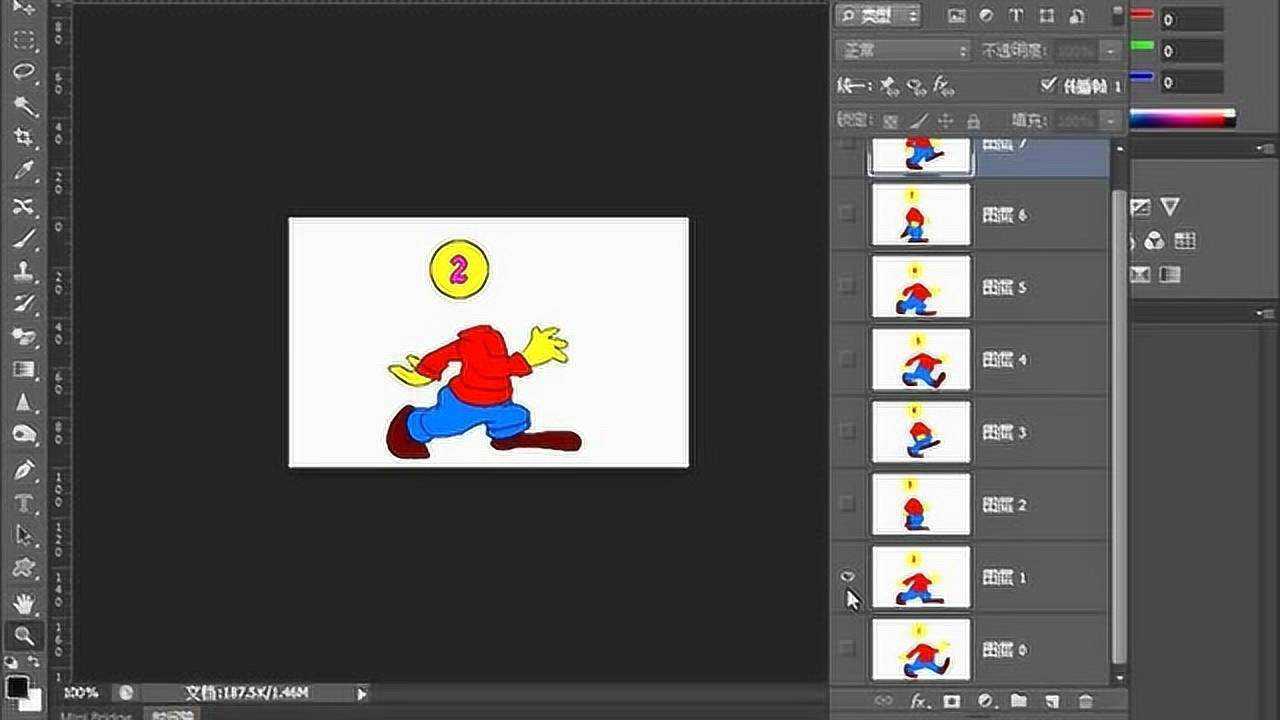The width and height of the screenshot is (1280, 720).
Task: Show layer 图层 3
Action: (848, 431)
